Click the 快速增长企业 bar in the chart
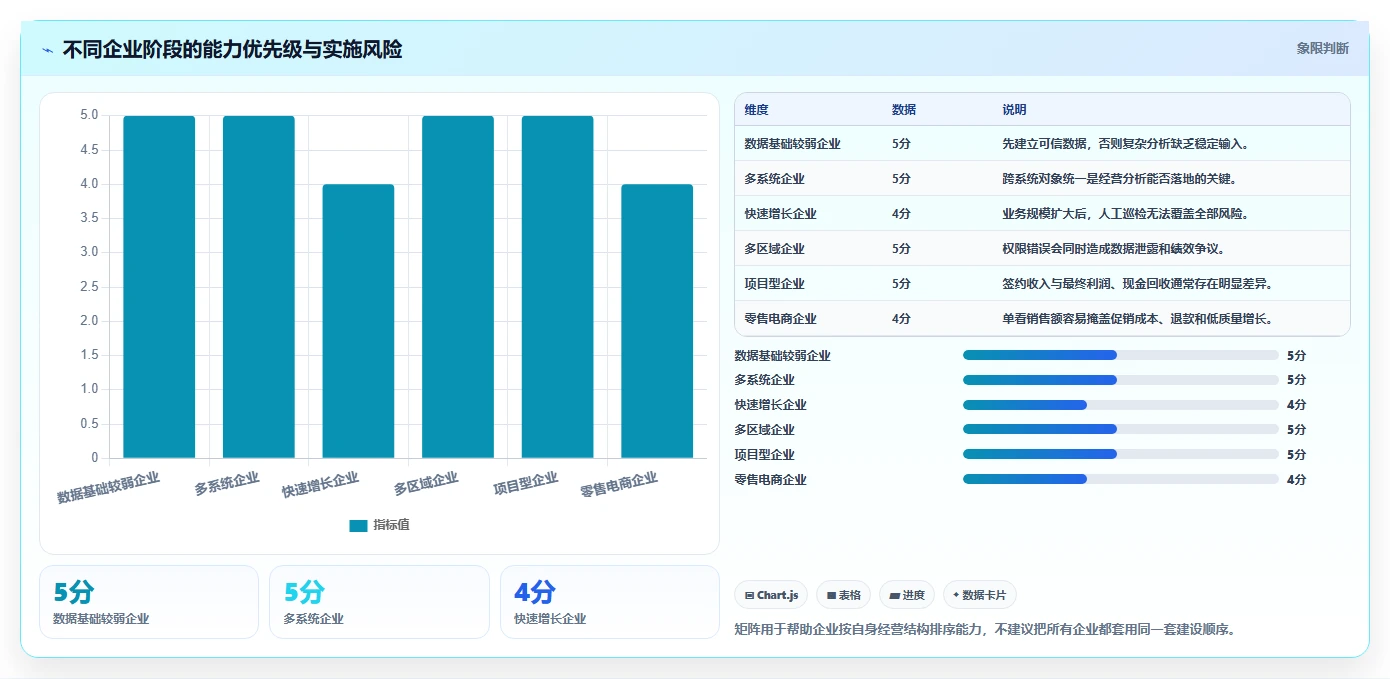1390x679 pixels. point(358,321)
